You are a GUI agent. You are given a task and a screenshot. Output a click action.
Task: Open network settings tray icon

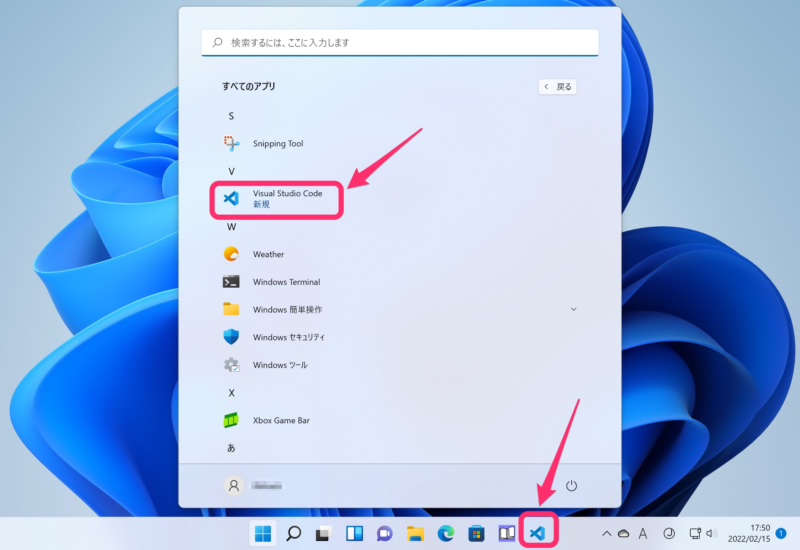coord(695,534)
